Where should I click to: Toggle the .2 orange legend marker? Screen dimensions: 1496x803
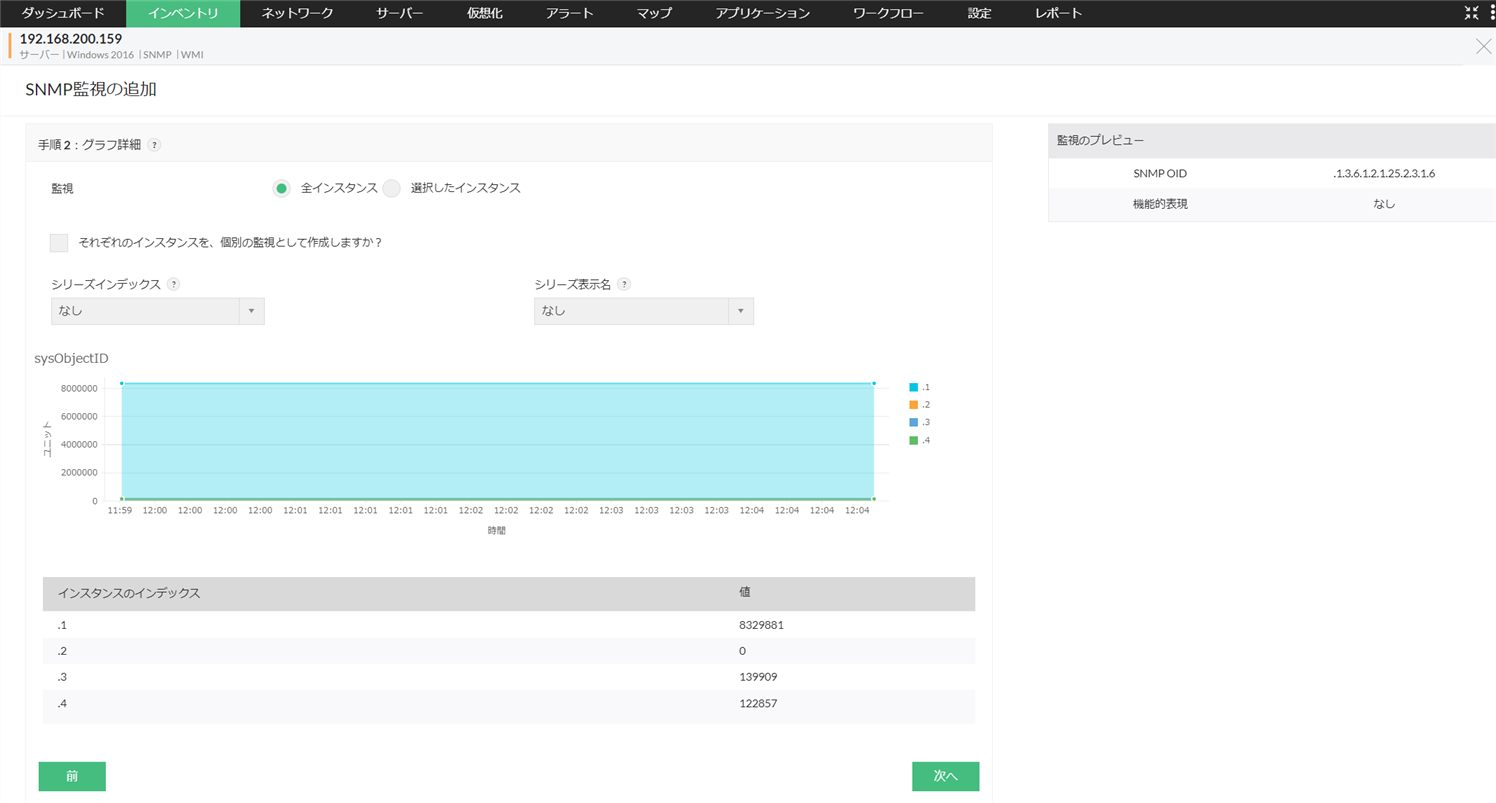pyautogui.click(x=913, y=405)
